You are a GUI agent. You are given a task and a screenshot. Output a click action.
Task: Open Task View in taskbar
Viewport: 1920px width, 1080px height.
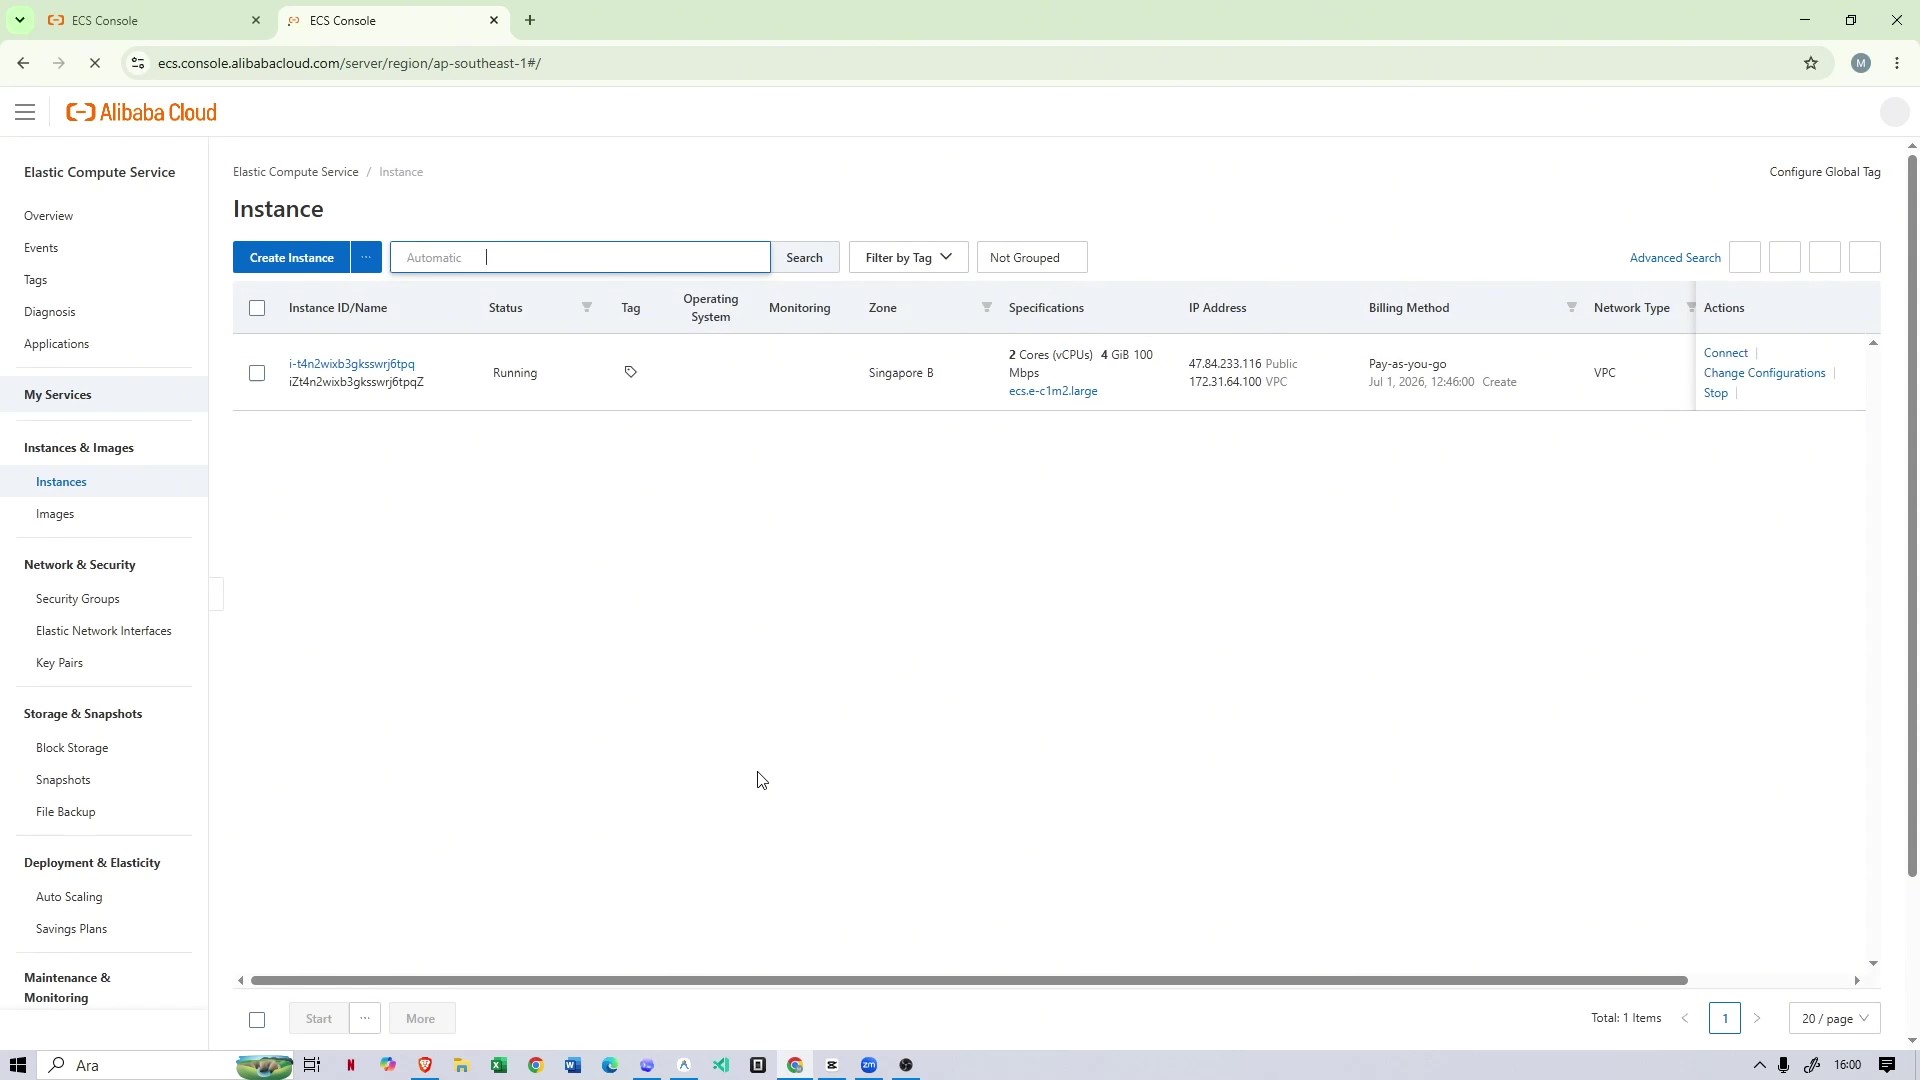coord(312,1065)
